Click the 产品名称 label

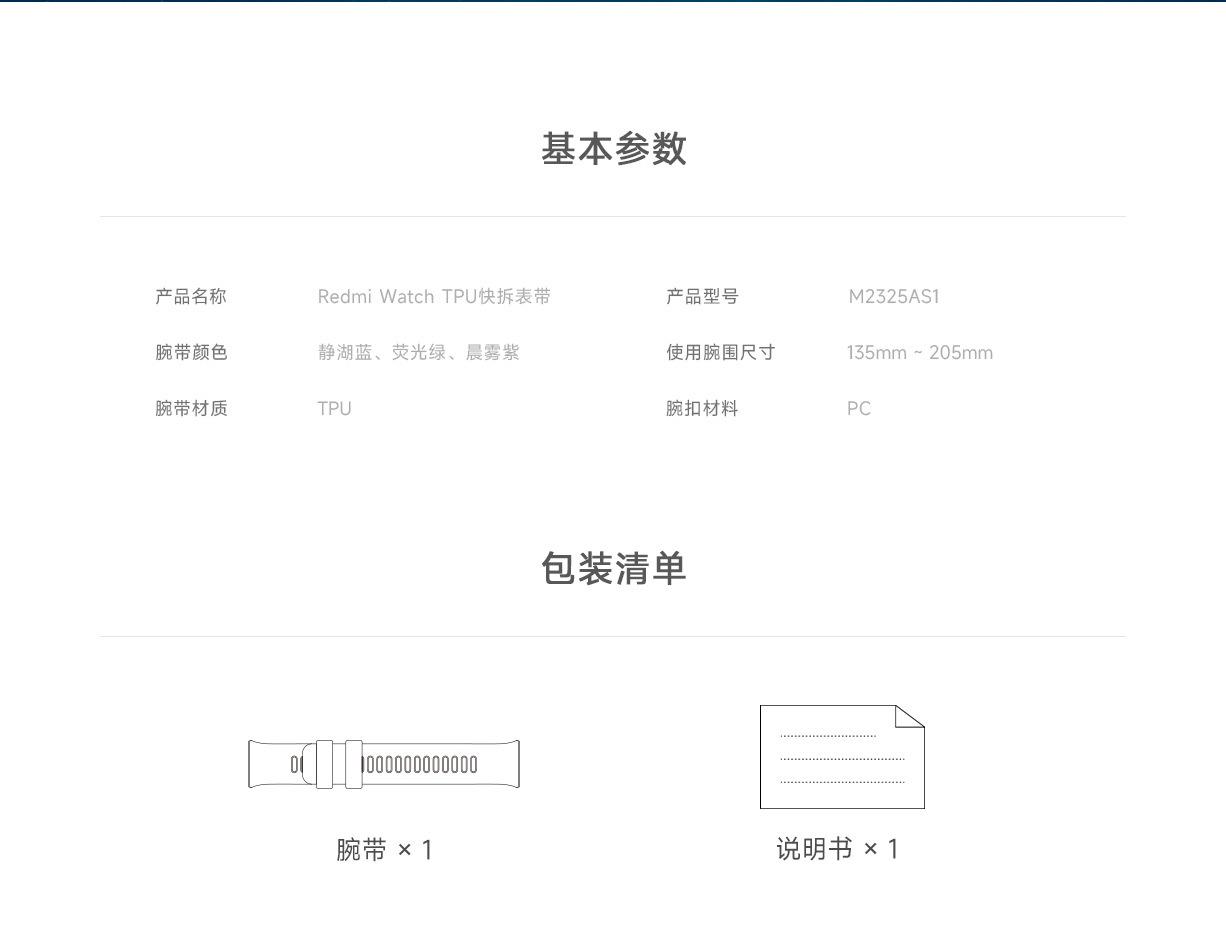click(191, 297)
